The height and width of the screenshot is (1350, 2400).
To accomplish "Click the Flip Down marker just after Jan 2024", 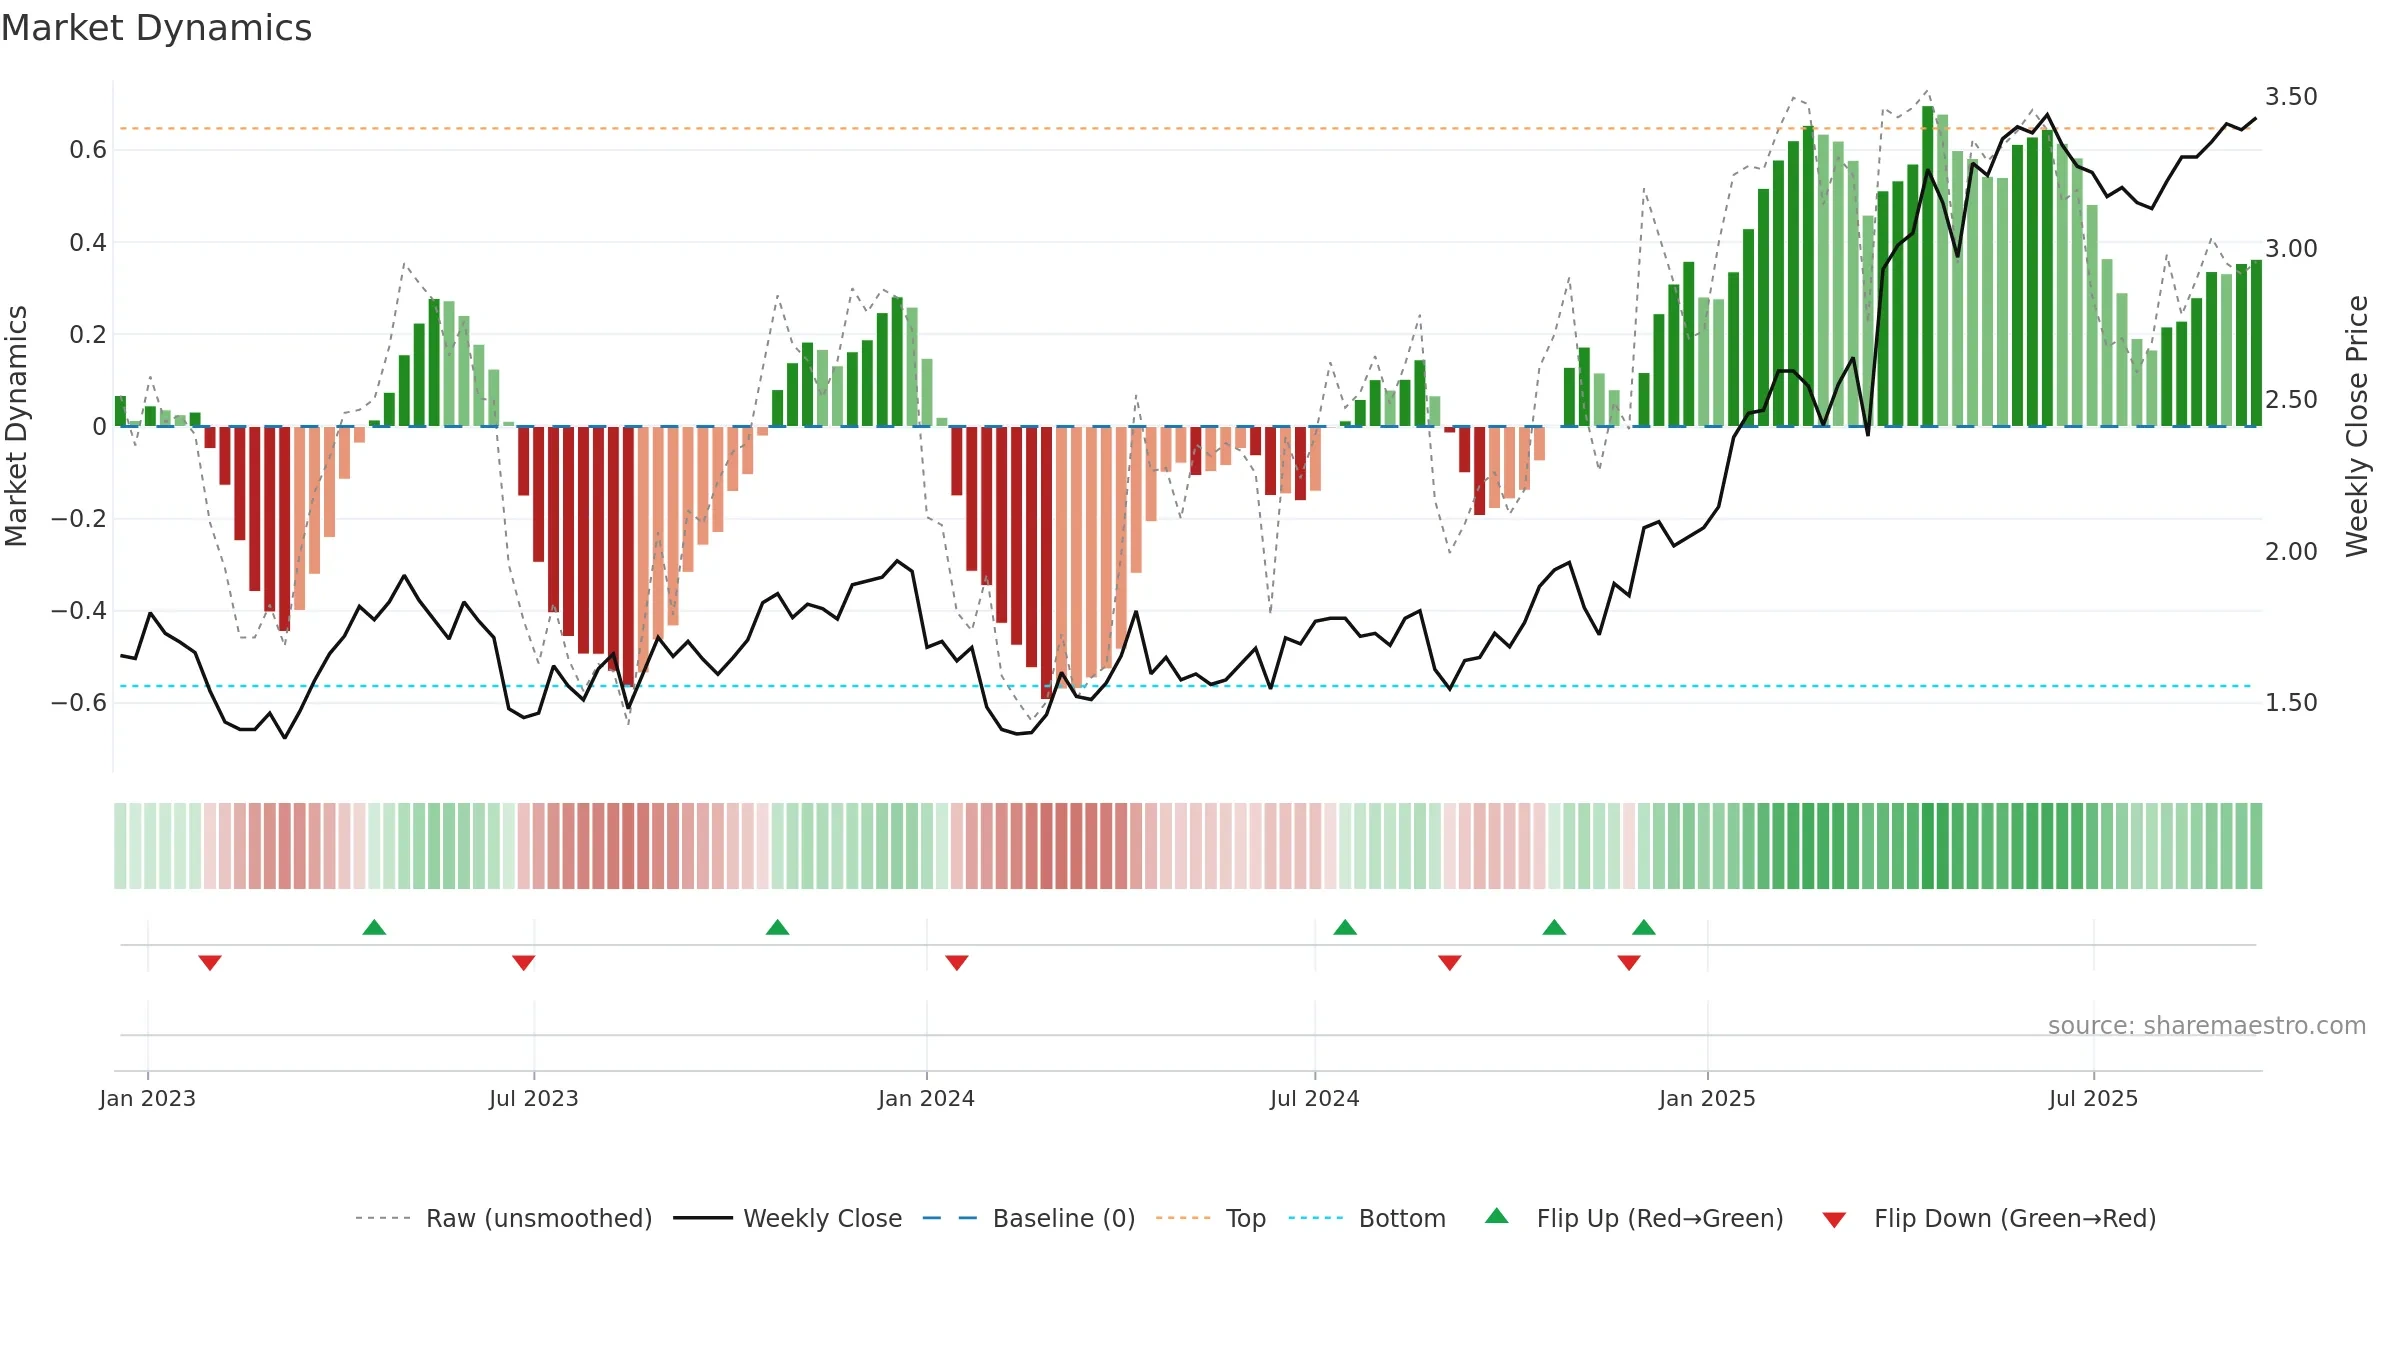I will [x=957, y=962].
